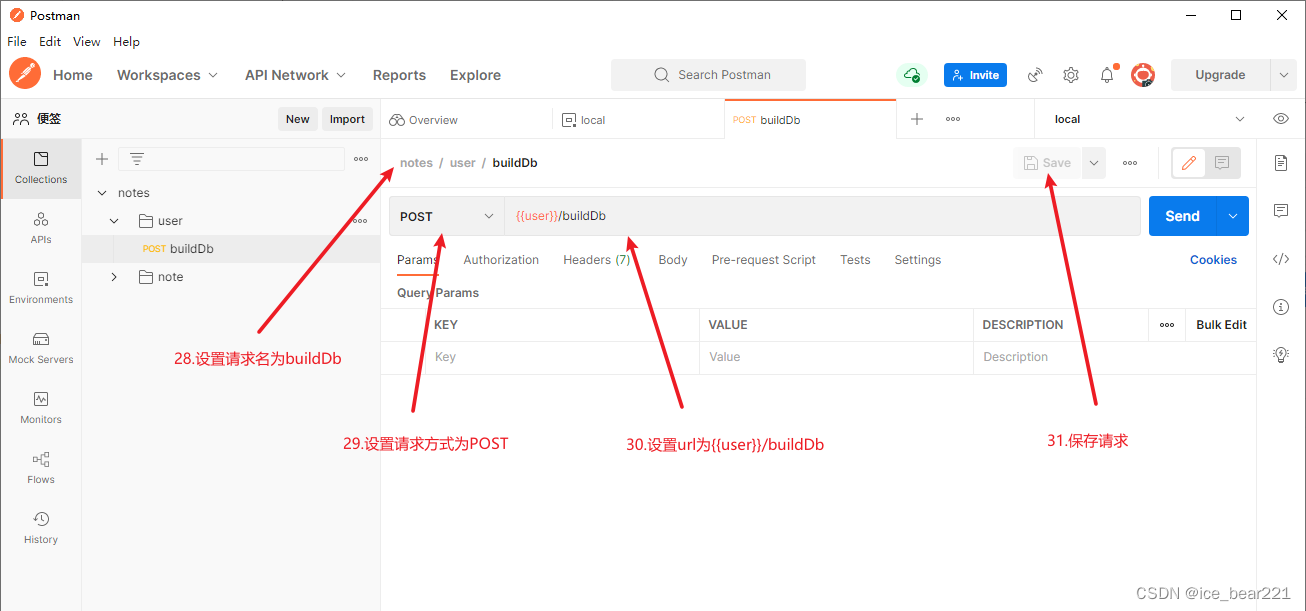Open the related collections lightbulb icon
Screen dimensions: 1306x611
pyautogui.click(x=1281, y=354)
